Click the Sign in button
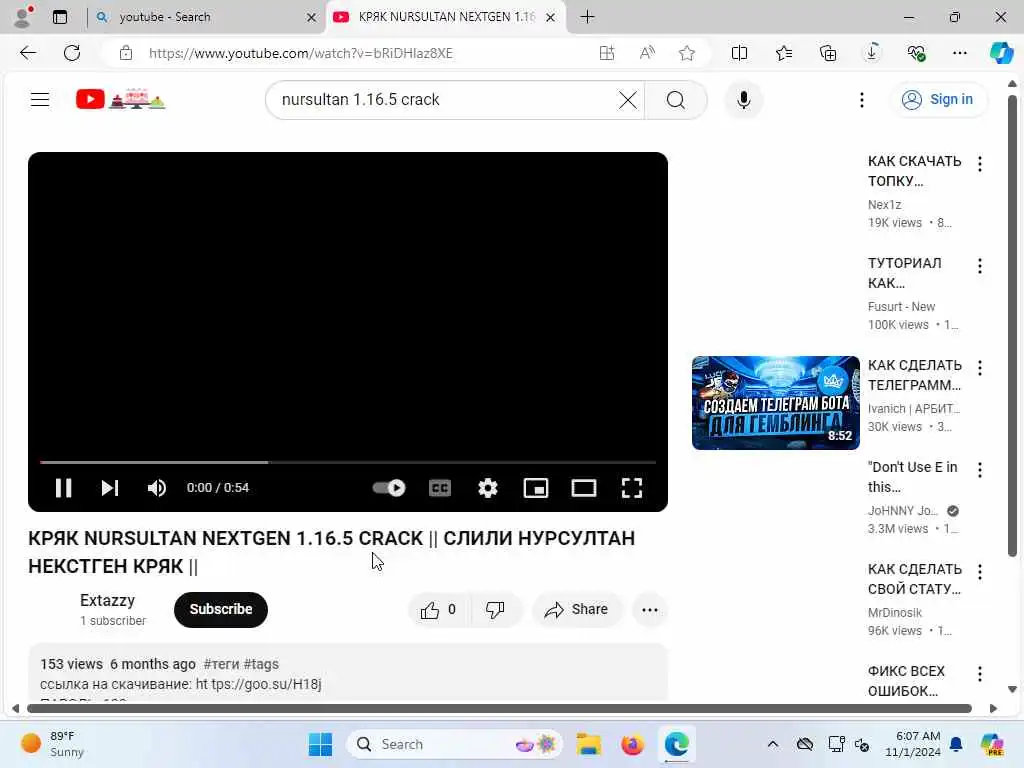The image size is (1024, 768). click(938, 99)
